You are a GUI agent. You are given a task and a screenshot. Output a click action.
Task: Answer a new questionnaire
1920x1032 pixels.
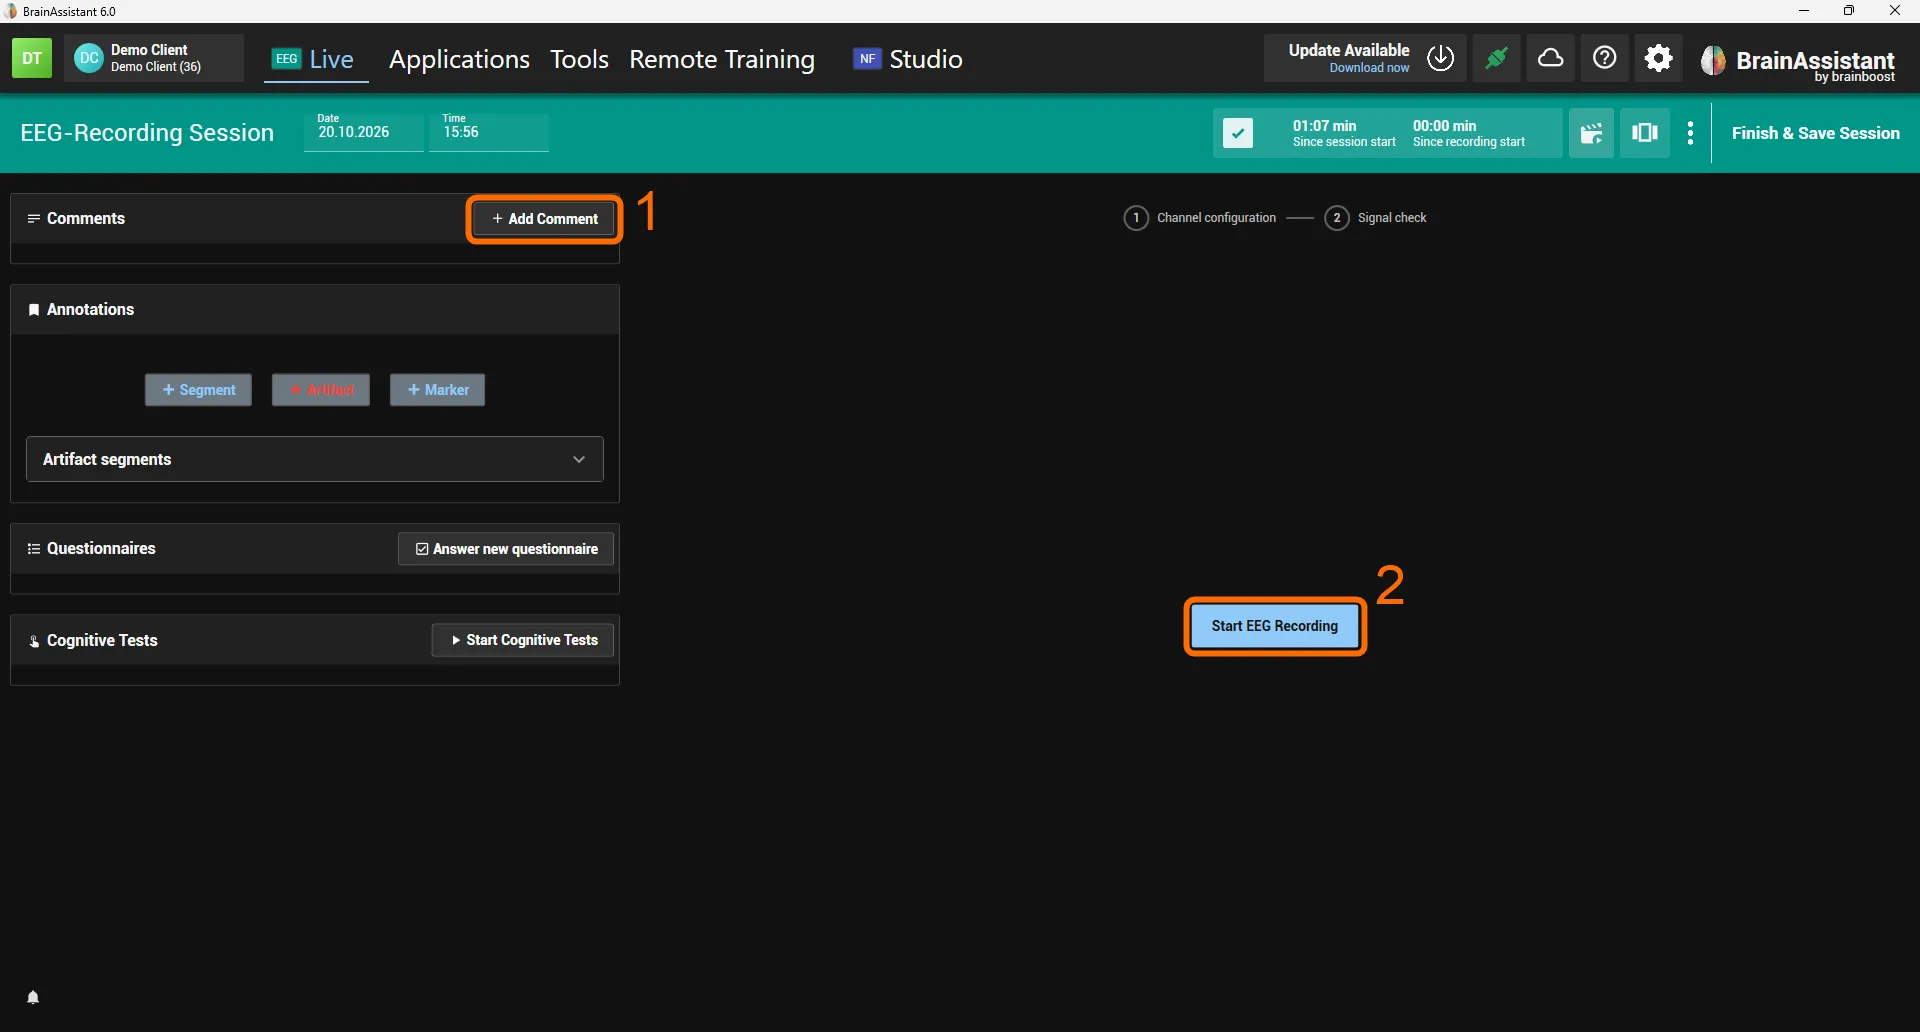506,549
